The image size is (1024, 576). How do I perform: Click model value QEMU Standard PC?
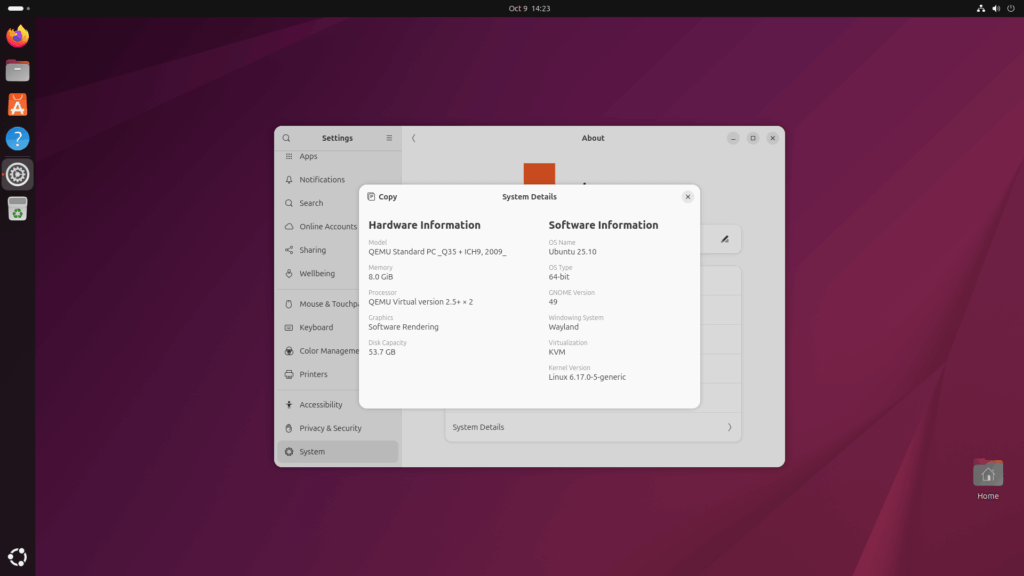(x=437, y=251)
